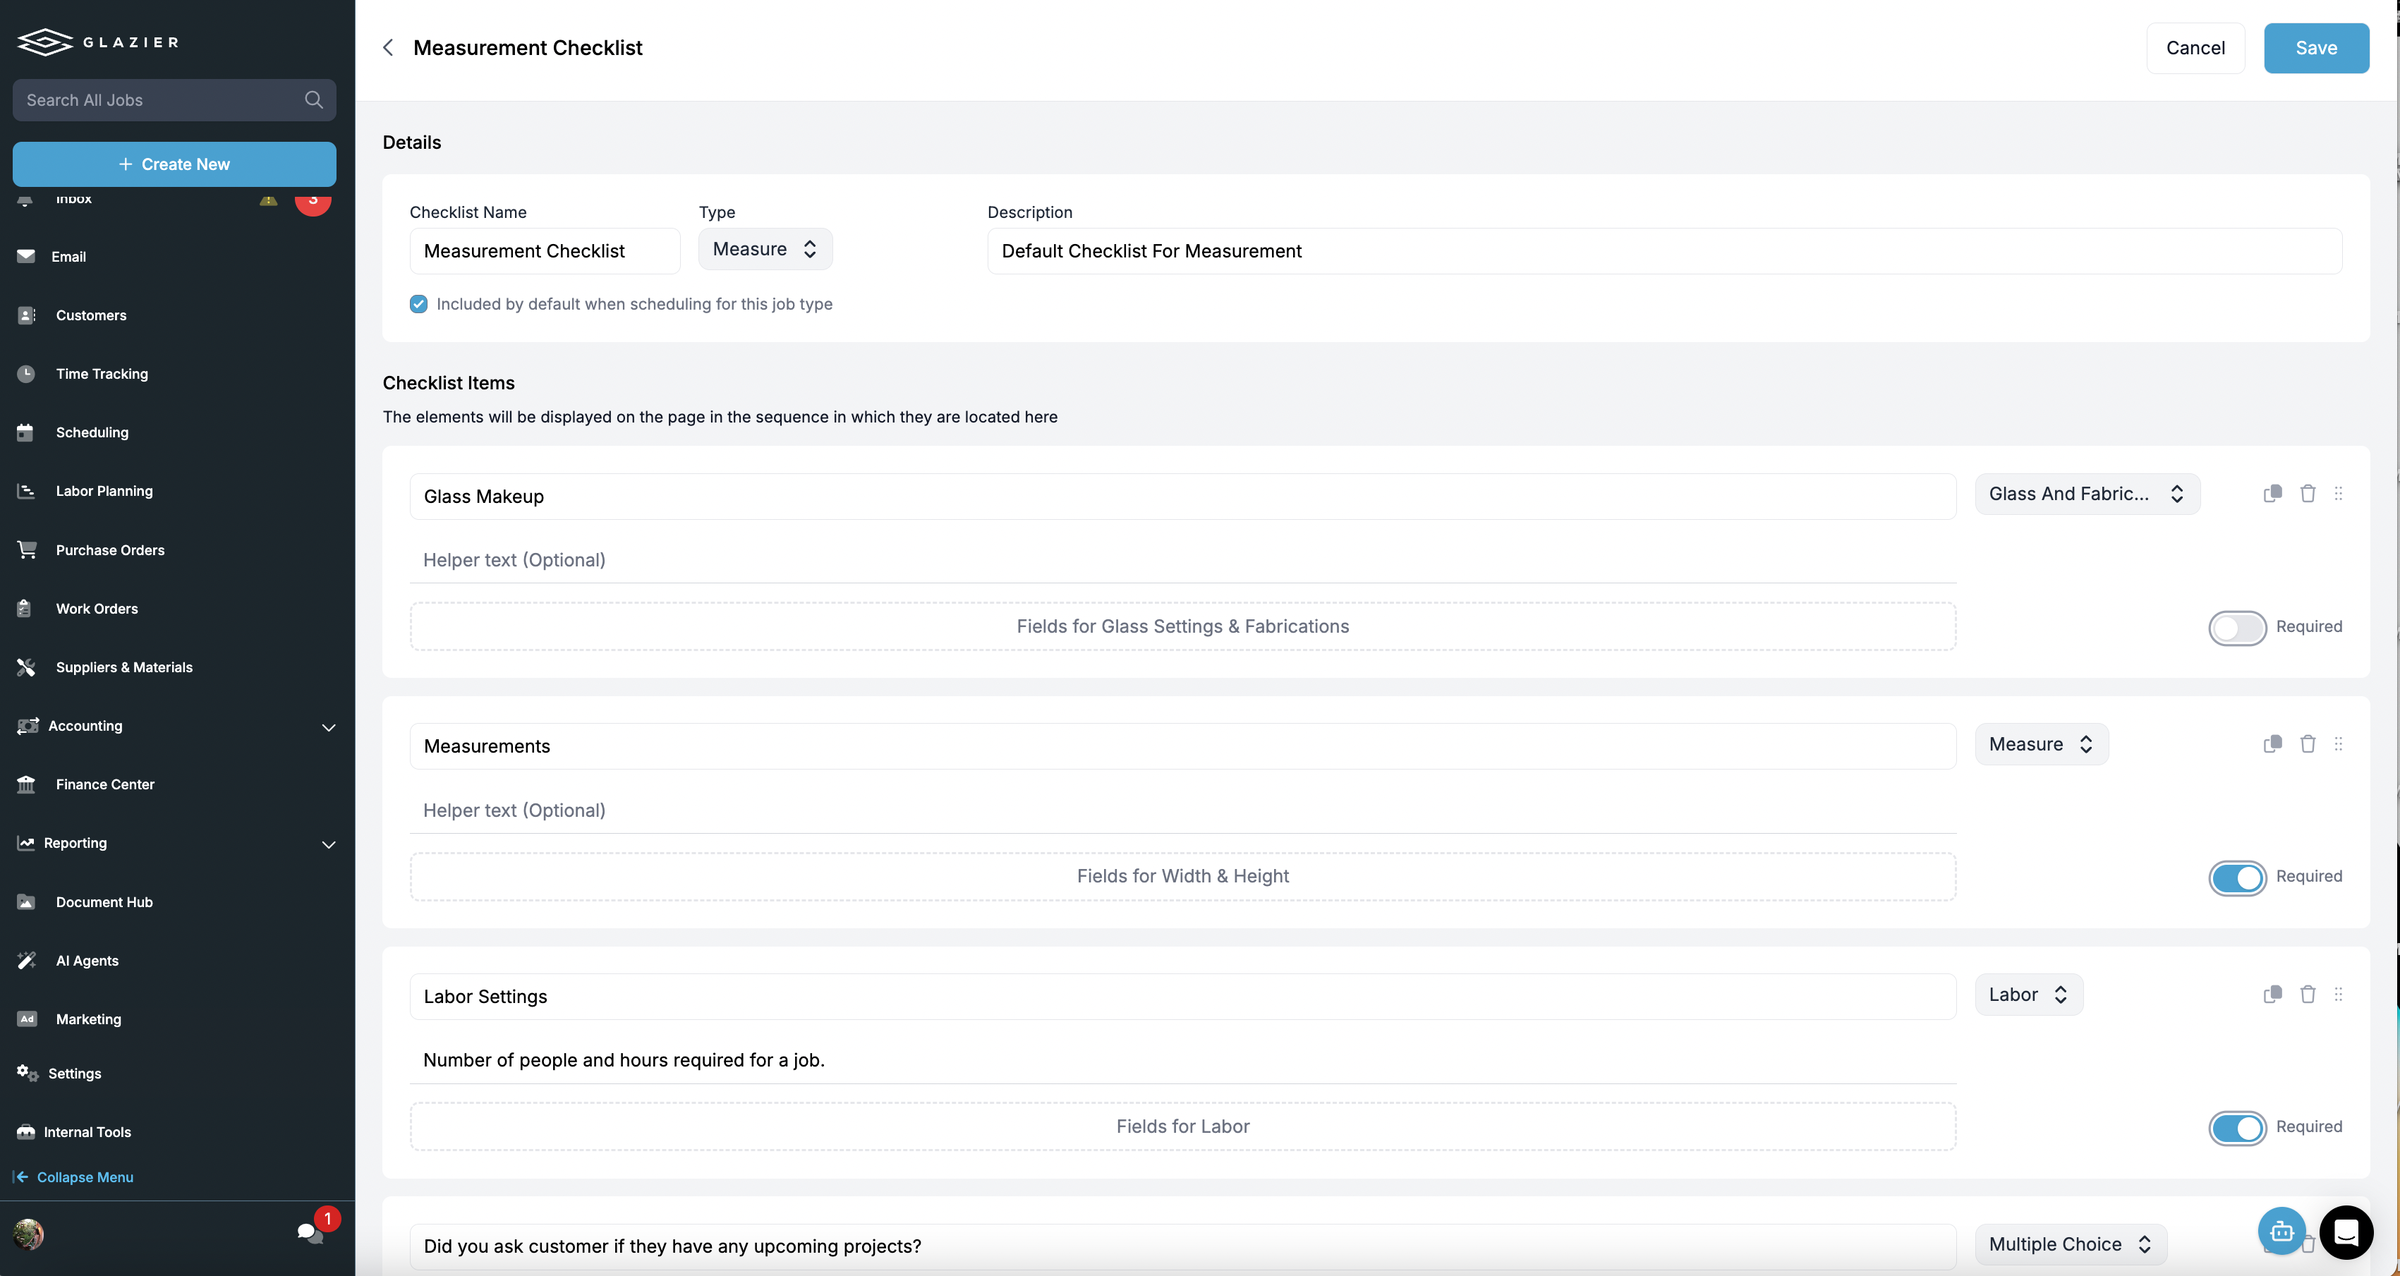Open Settings in the sidebar
Image resolution: width=2400 pixels, height=1276 pixels.
[74, 1073]
